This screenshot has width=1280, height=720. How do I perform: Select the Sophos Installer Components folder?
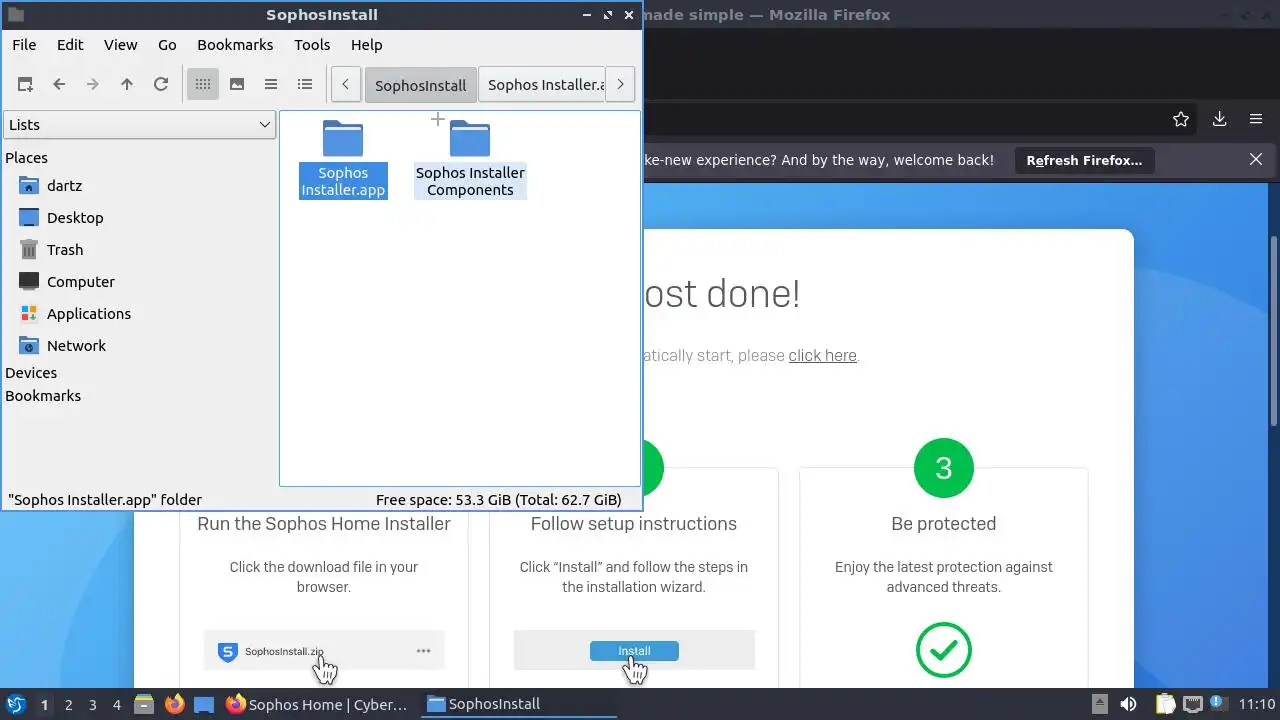[x=470, y=159]
